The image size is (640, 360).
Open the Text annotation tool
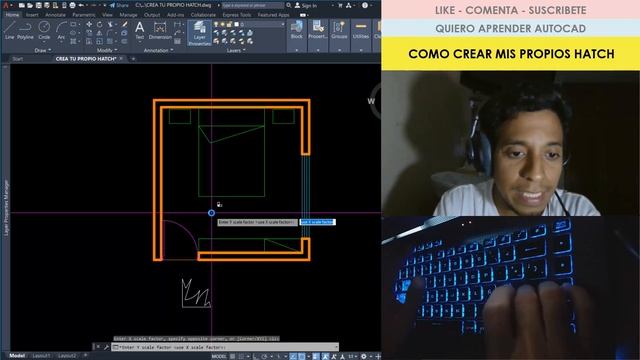pyautogui.click(x=140, y=30)
